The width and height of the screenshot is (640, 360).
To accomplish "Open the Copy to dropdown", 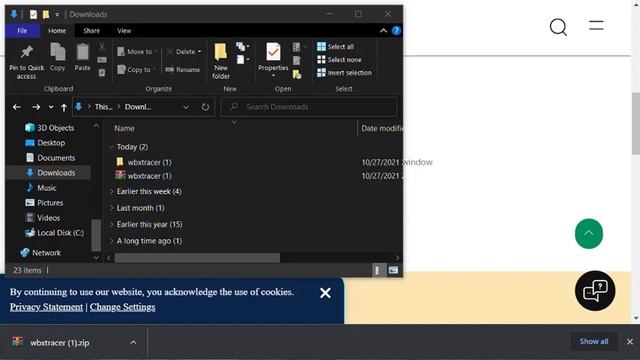I will click(136, 69).
